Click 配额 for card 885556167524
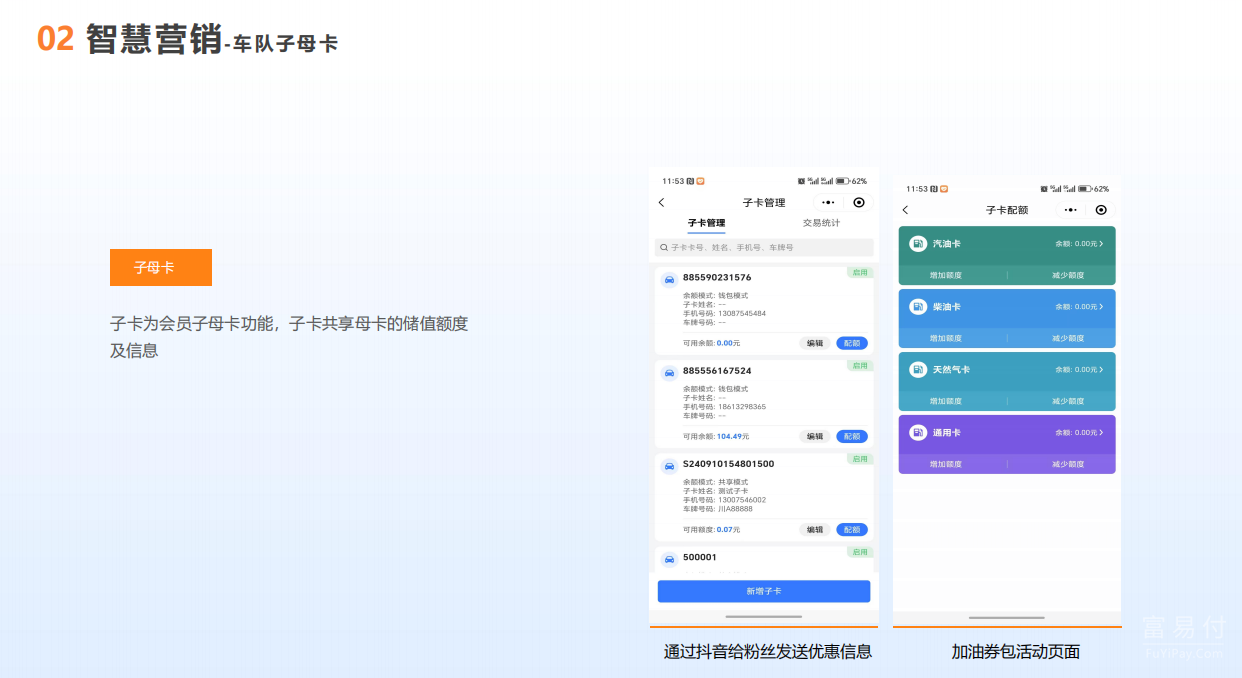 tap(852, 436)
